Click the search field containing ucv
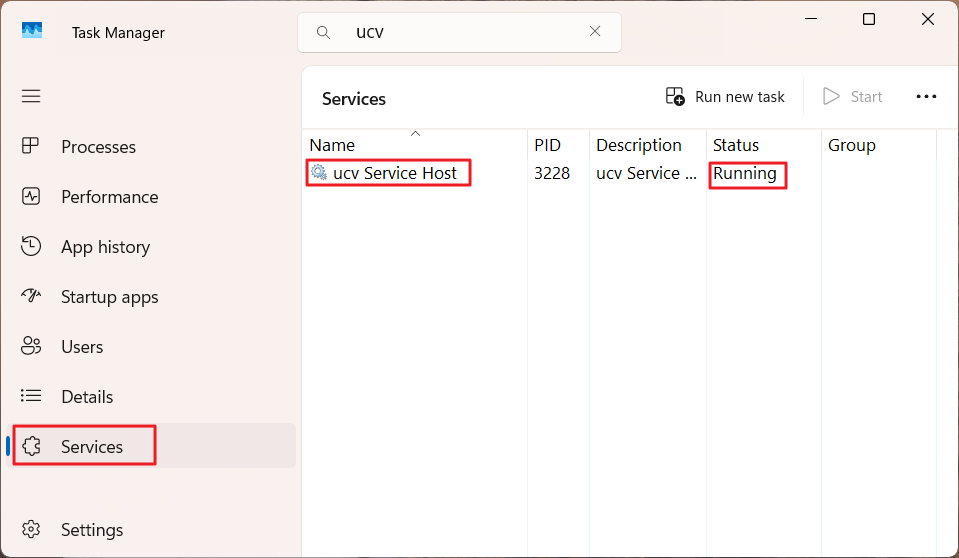Screen dimensions: 959x558 coord(460,32)
